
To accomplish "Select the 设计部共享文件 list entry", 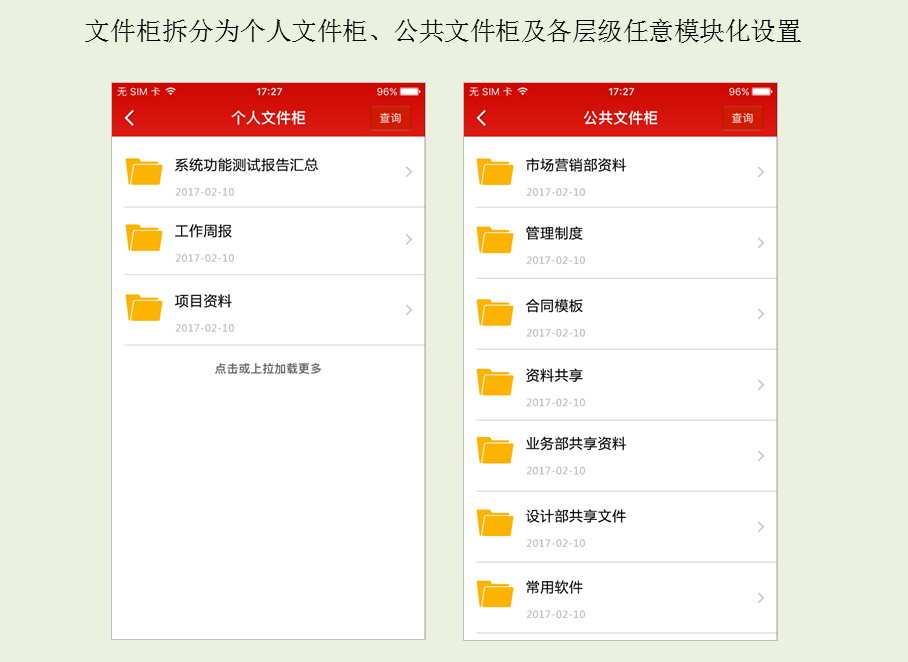I will [620, 527].
